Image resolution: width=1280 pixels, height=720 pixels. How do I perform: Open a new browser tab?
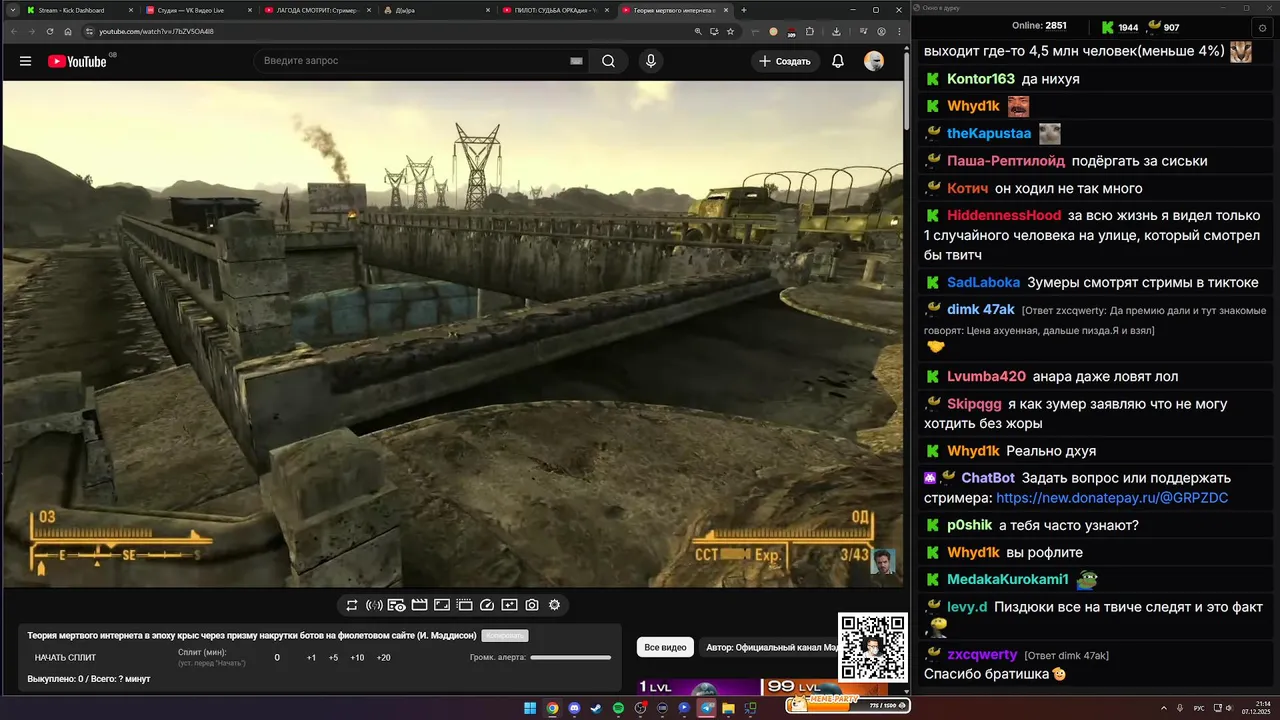pyautogui.click(x=743, y=10)
